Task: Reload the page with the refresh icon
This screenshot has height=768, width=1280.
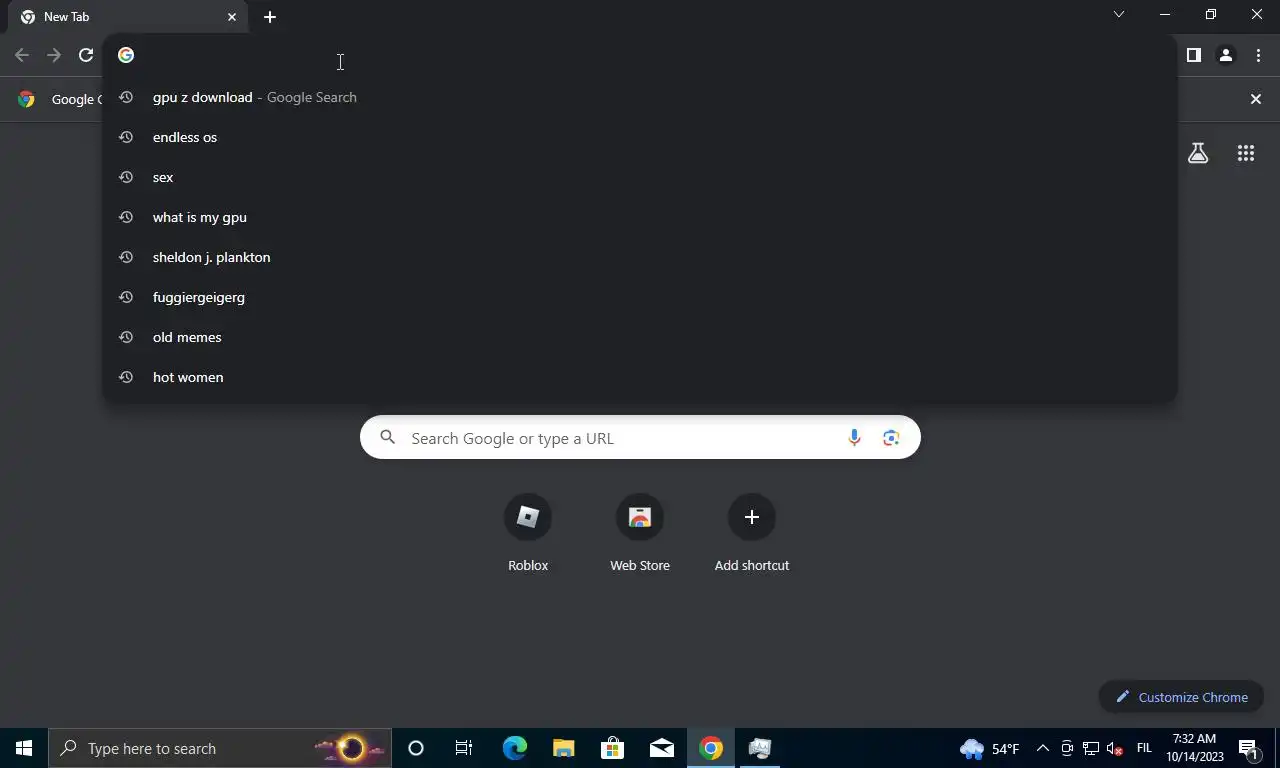Action: (x=86, y=55)
